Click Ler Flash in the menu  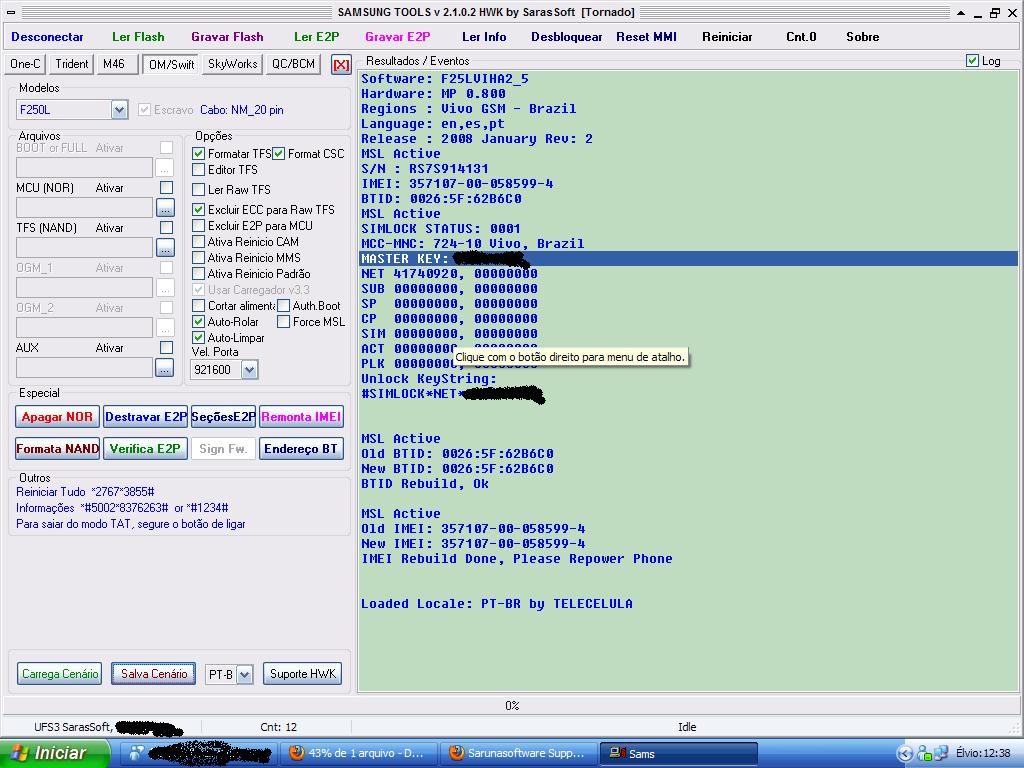138,37
